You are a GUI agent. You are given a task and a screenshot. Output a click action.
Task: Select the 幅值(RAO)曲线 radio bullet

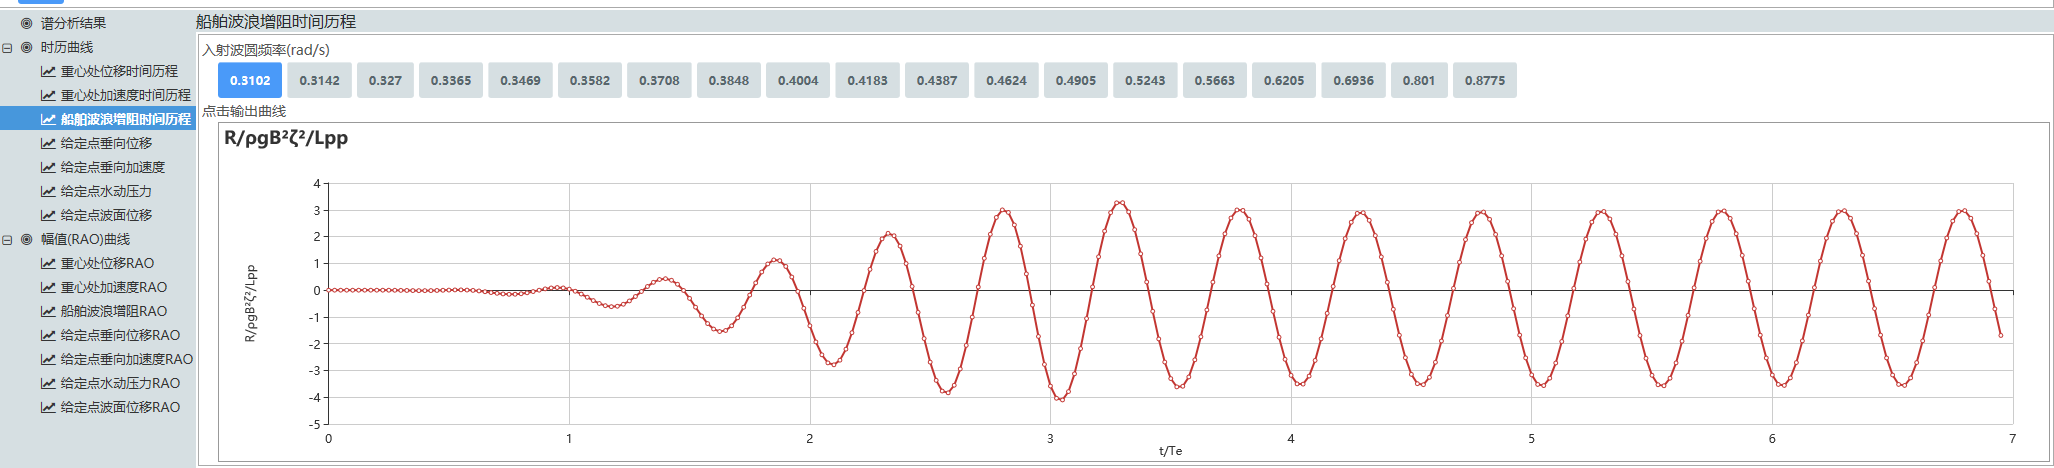[27, 239]
